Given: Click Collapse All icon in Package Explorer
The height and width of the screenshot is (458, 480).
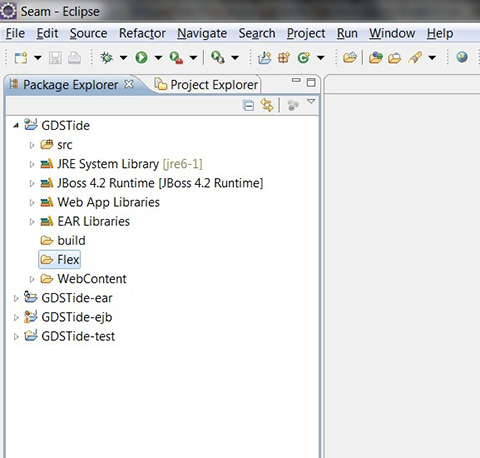Looking at the screenshot, I should pos(248,105).
